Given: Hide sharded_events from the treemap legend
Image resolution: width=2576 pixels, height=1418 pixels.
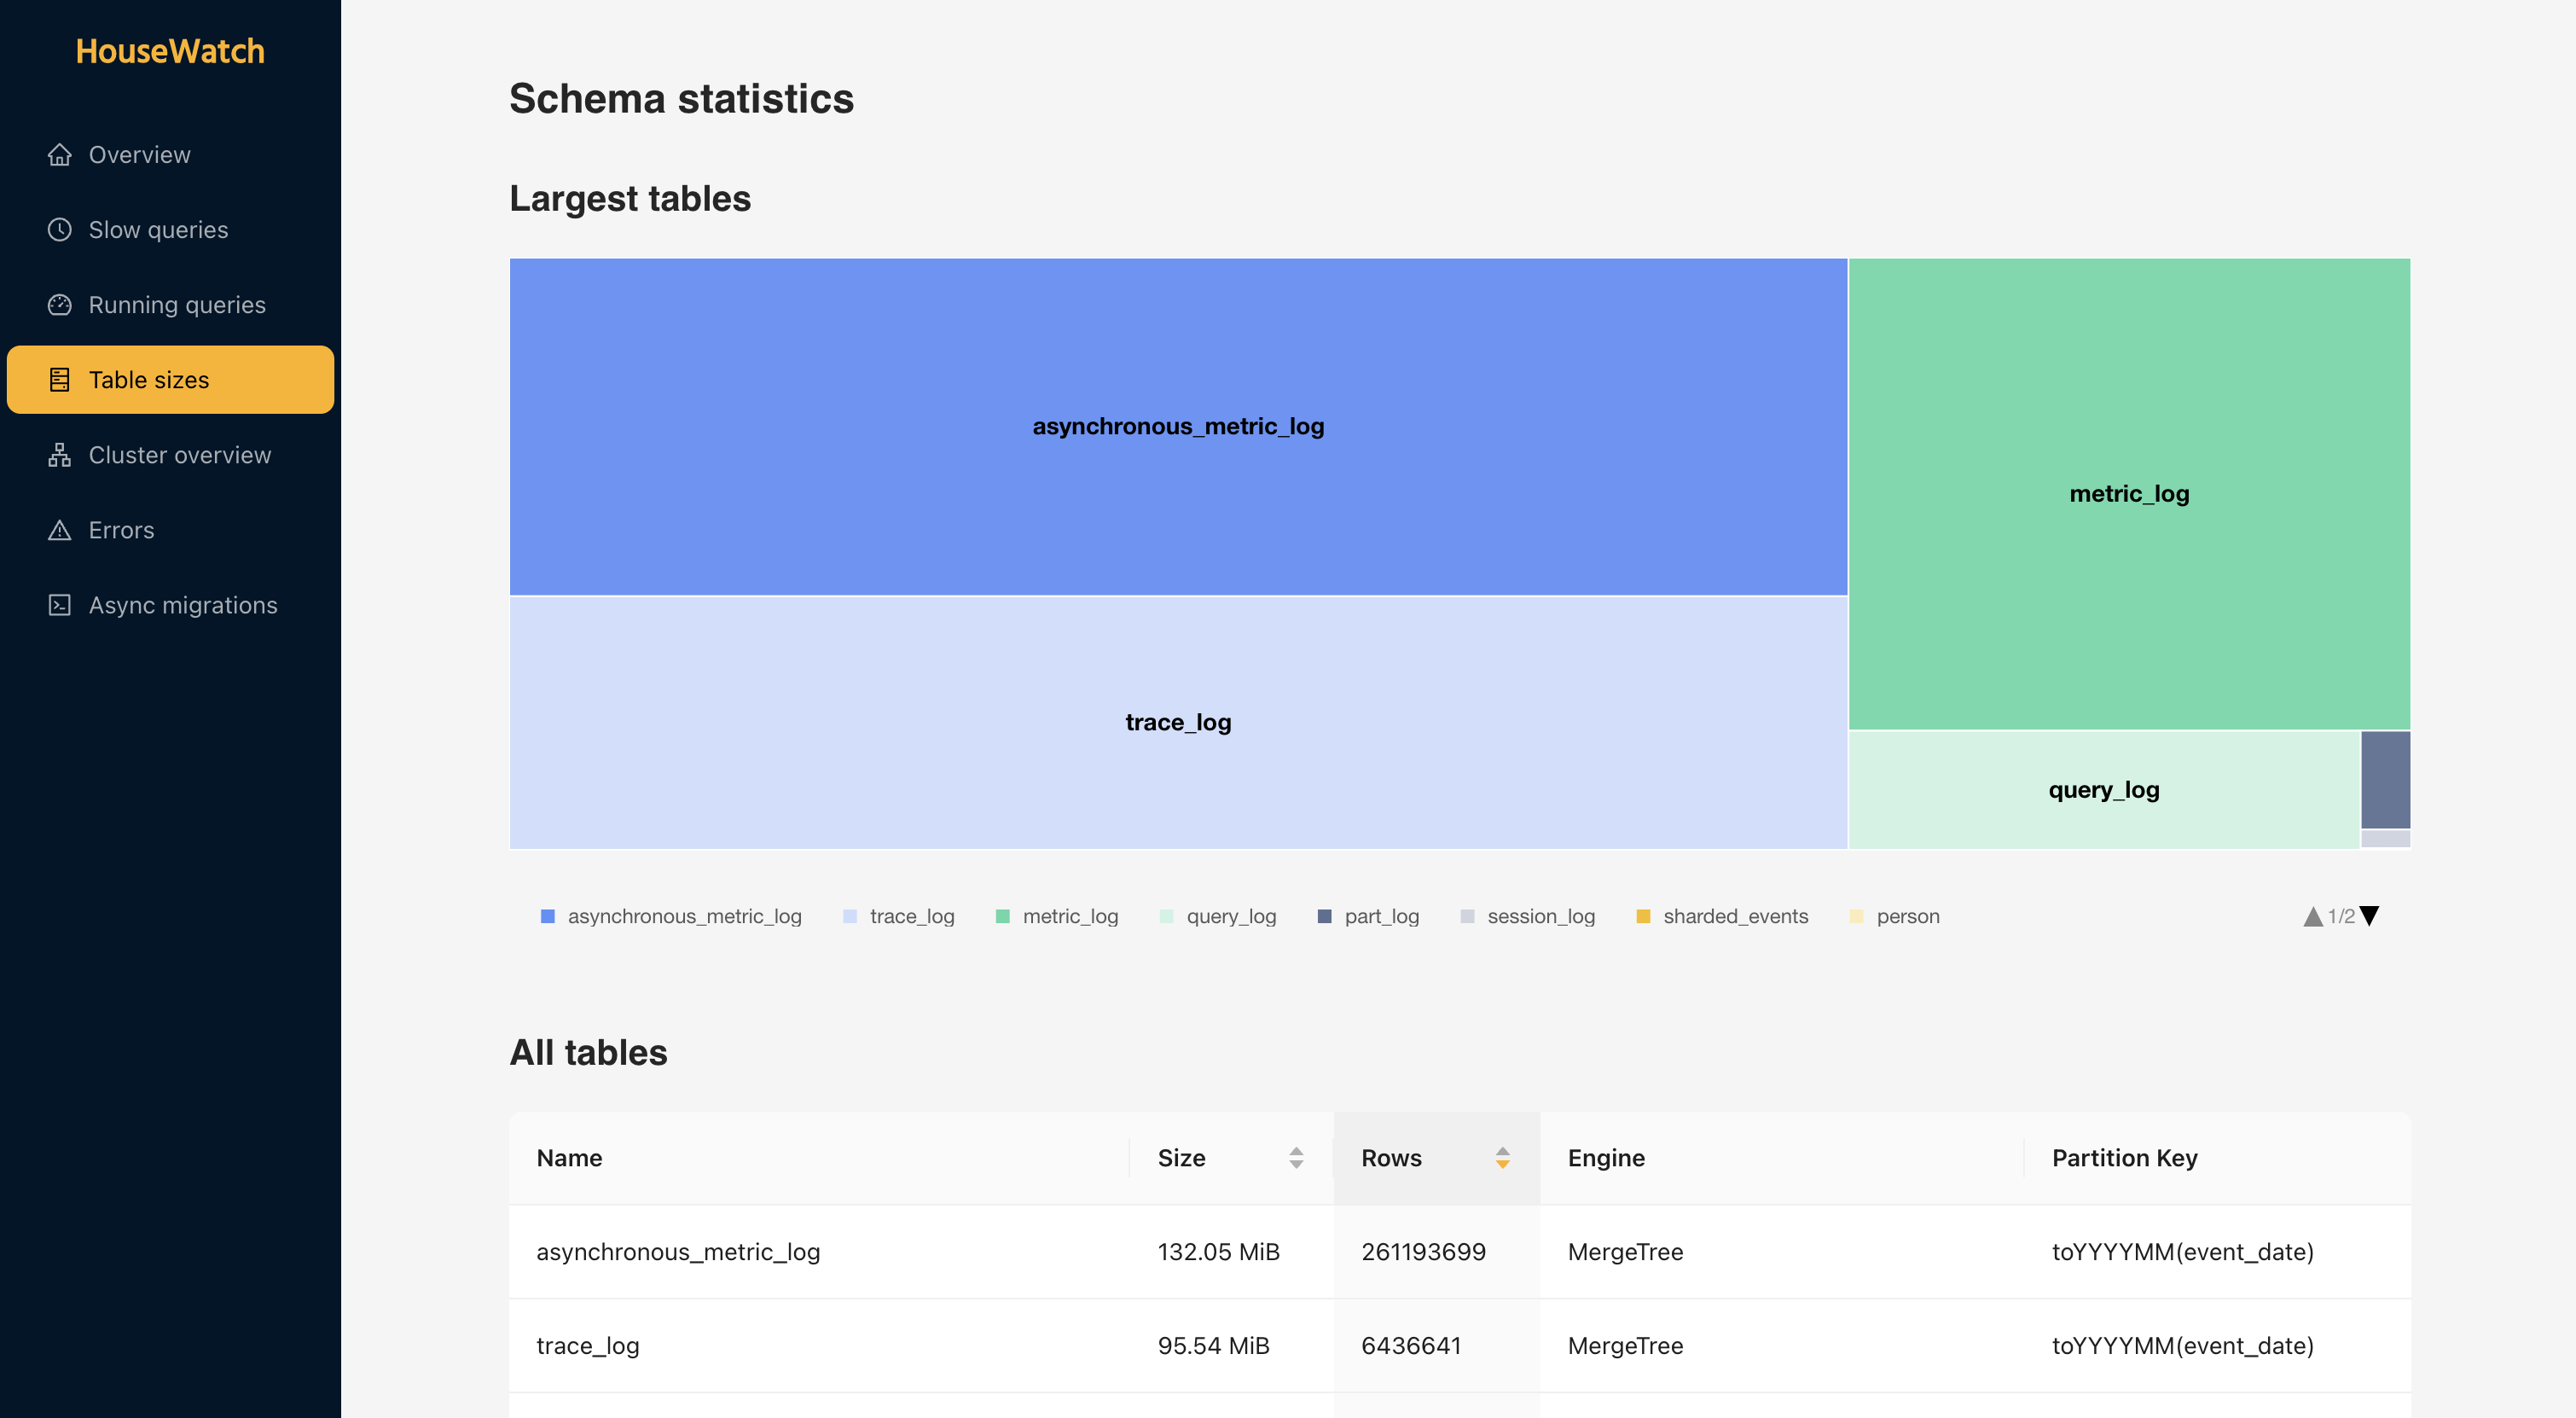Looking at the screenshot, I should point(1734,916).
